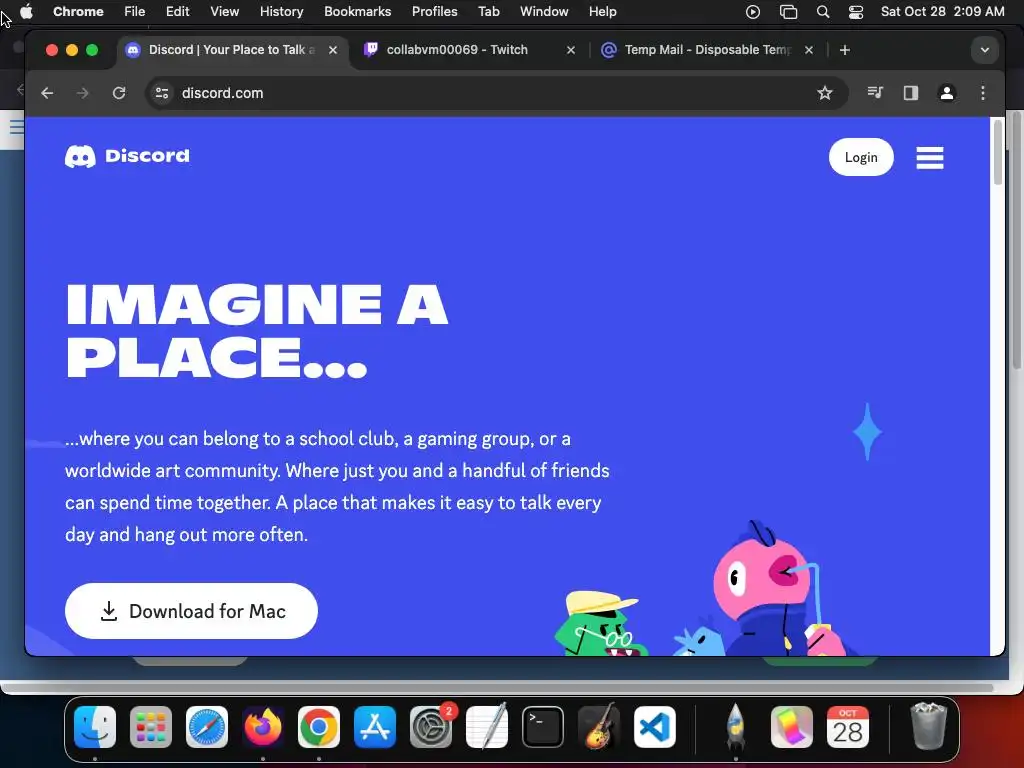Viewport: 1024px width, 768px height.
Task: Open the View menu
Action: pos(224,12)
